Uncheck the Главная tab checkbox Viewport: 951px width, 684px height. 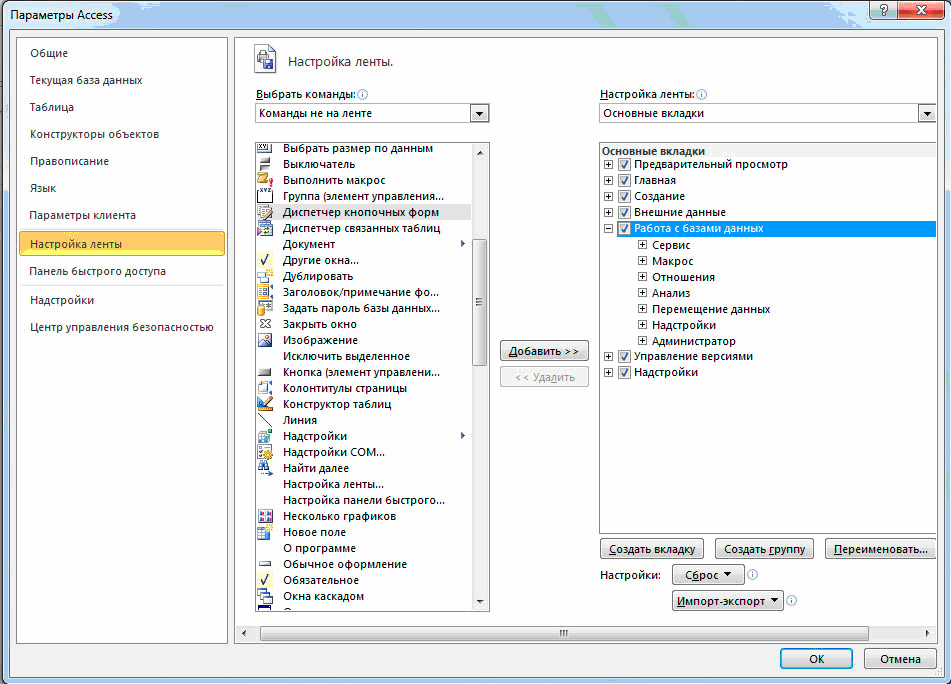tap(624, 180)
